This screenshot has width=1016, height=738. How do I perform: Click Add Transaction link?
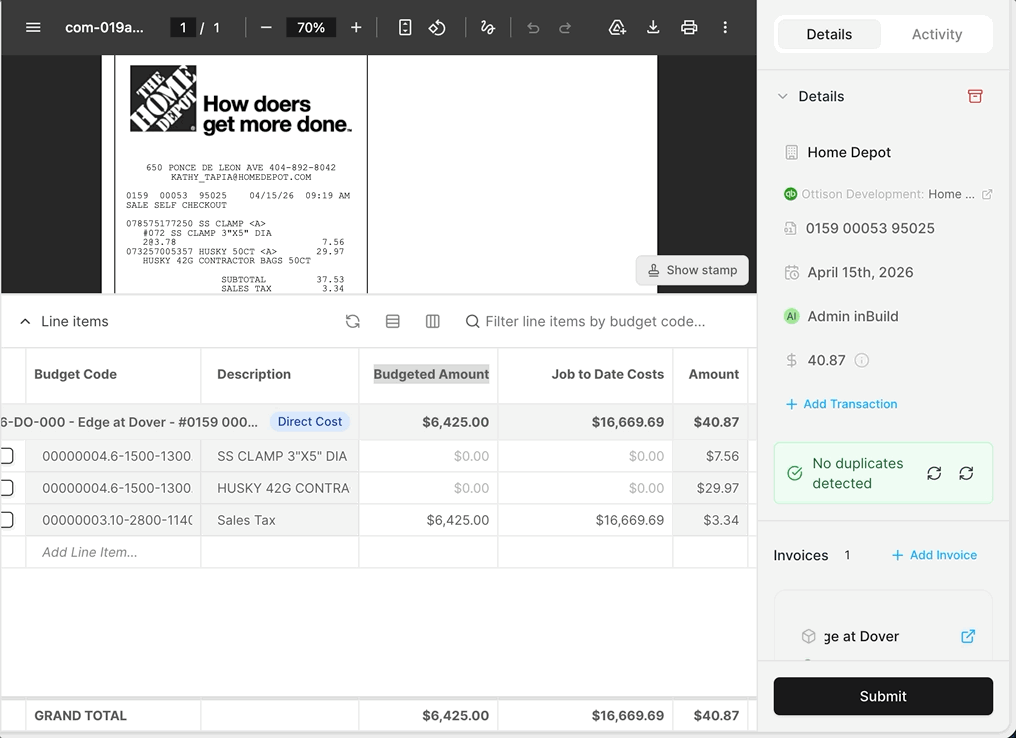pyautogui.click(x=841, y=404)
